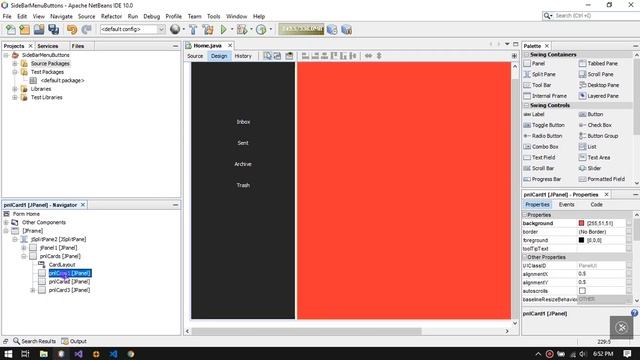
Task: Switch to the Services tab
Action: [48, 46]
